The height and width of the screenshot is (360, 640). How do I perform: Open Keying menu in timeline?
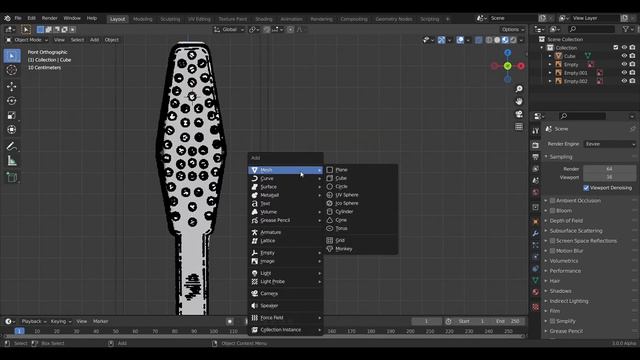[x=61, y=322]
